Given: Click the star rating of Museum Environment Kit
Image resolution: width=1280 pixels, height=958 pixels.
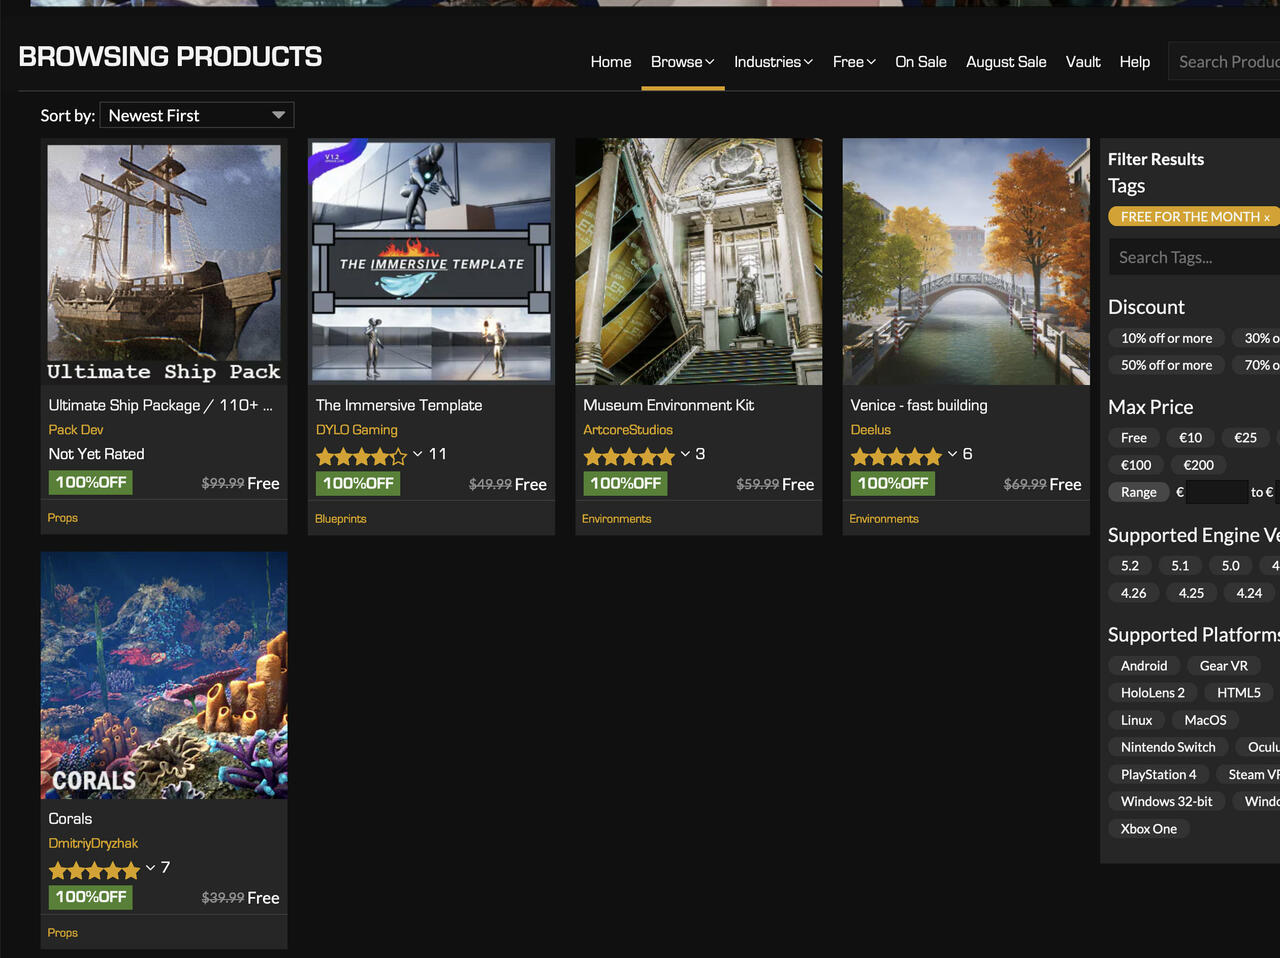Looking at the screenshot, I should (629, 457).
